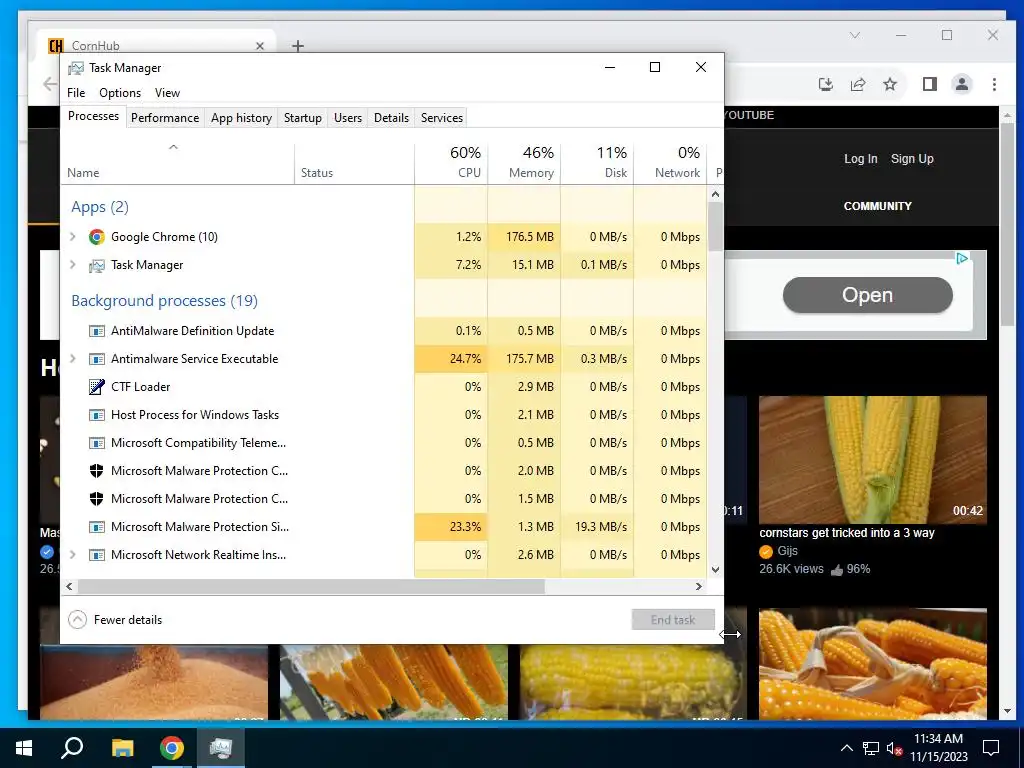Click Chrome's share page icon

[857, 84]
